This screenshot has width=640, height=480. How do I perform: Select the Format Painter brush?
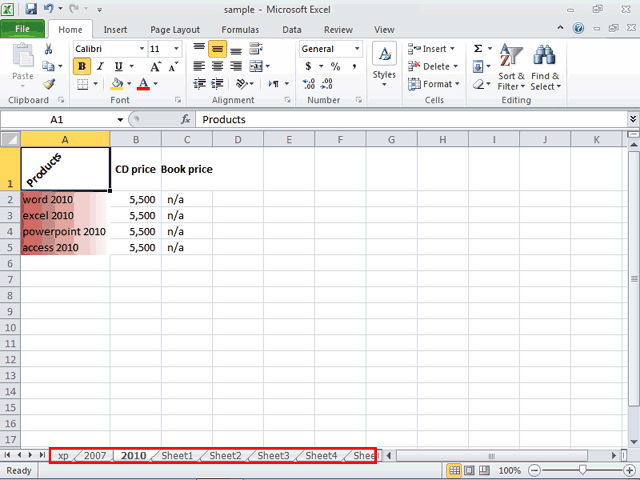pos(49,84)
